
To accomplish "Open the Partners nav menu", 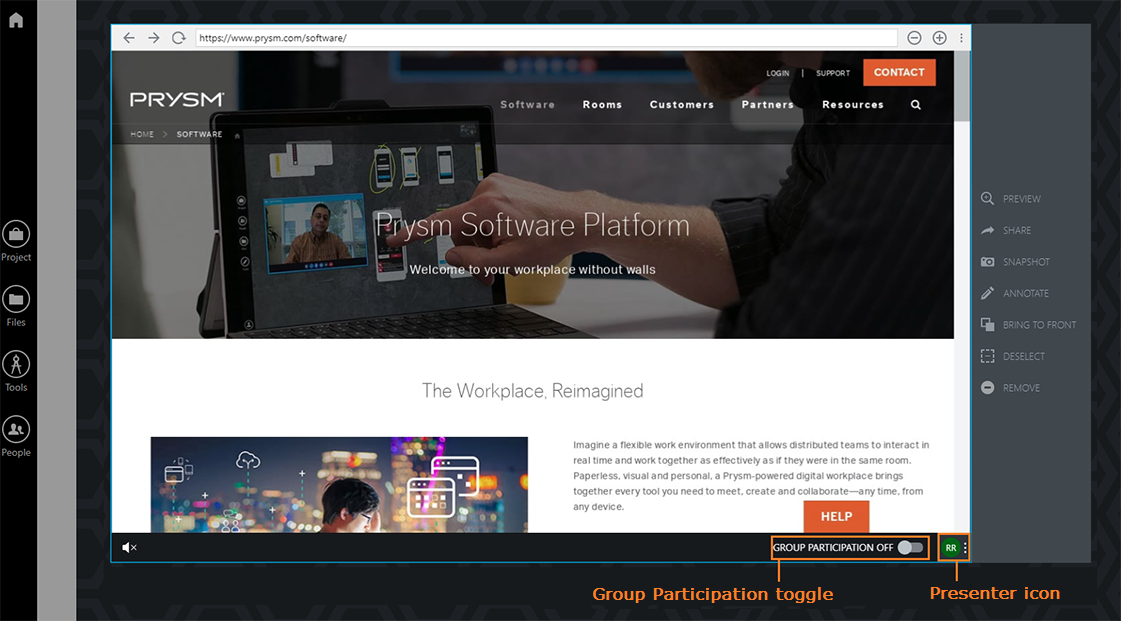I will click(x=767, y=104).
